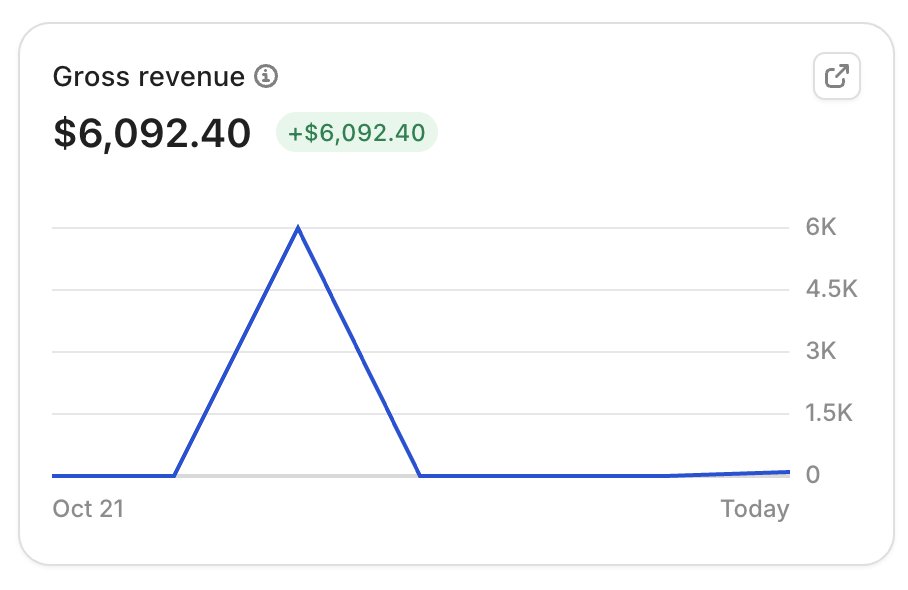Image resolution: width=908 pixels, height=590 pixels.
Task: Click the 1.5K axis label
Action: point(829,413)
